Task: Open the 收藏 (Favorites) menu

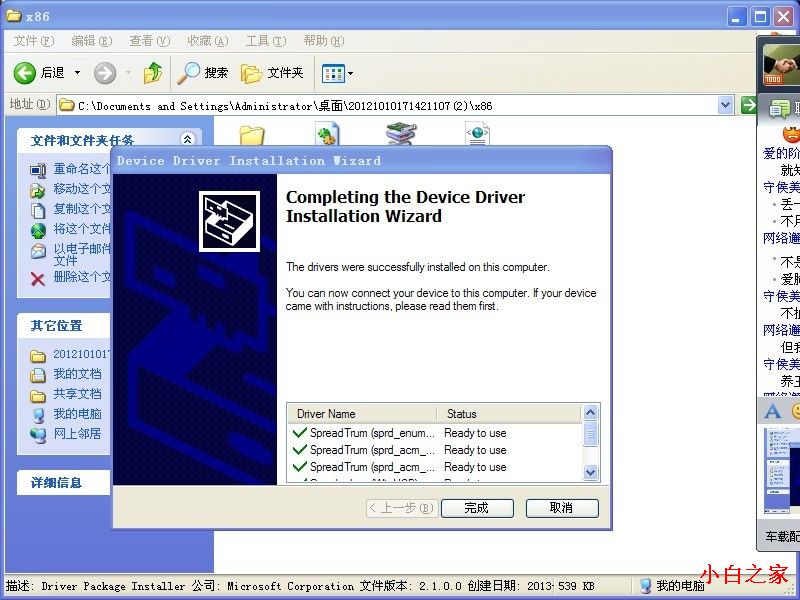Action: click(207, 41)
